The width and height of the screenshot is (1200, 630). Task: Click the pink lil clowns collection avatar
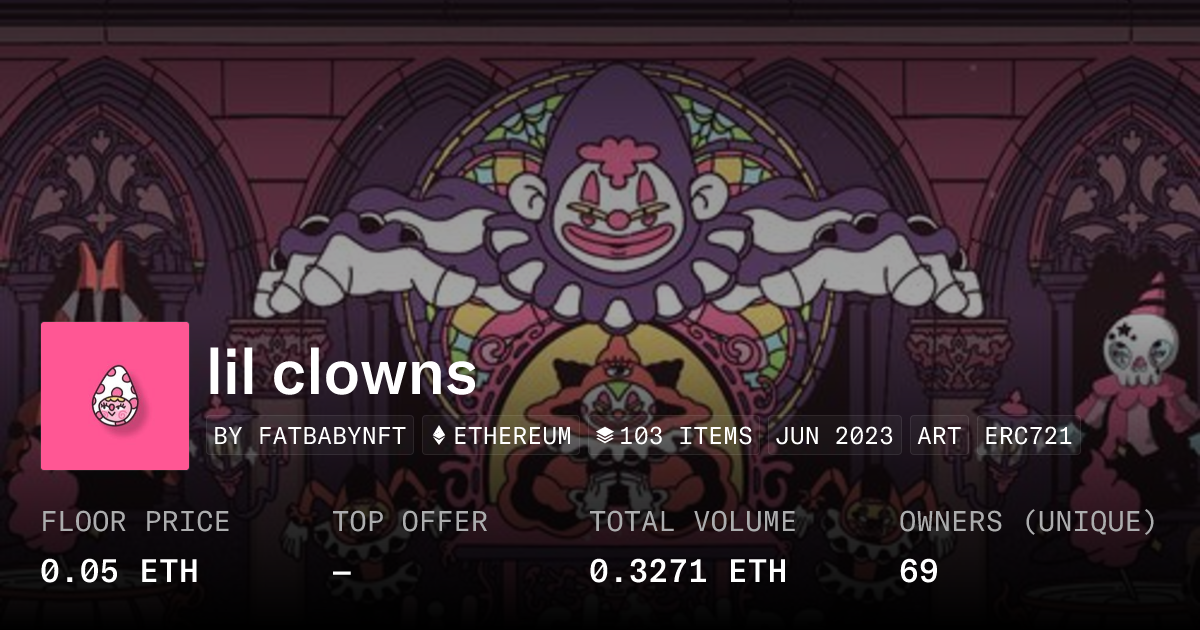(115, 396)
